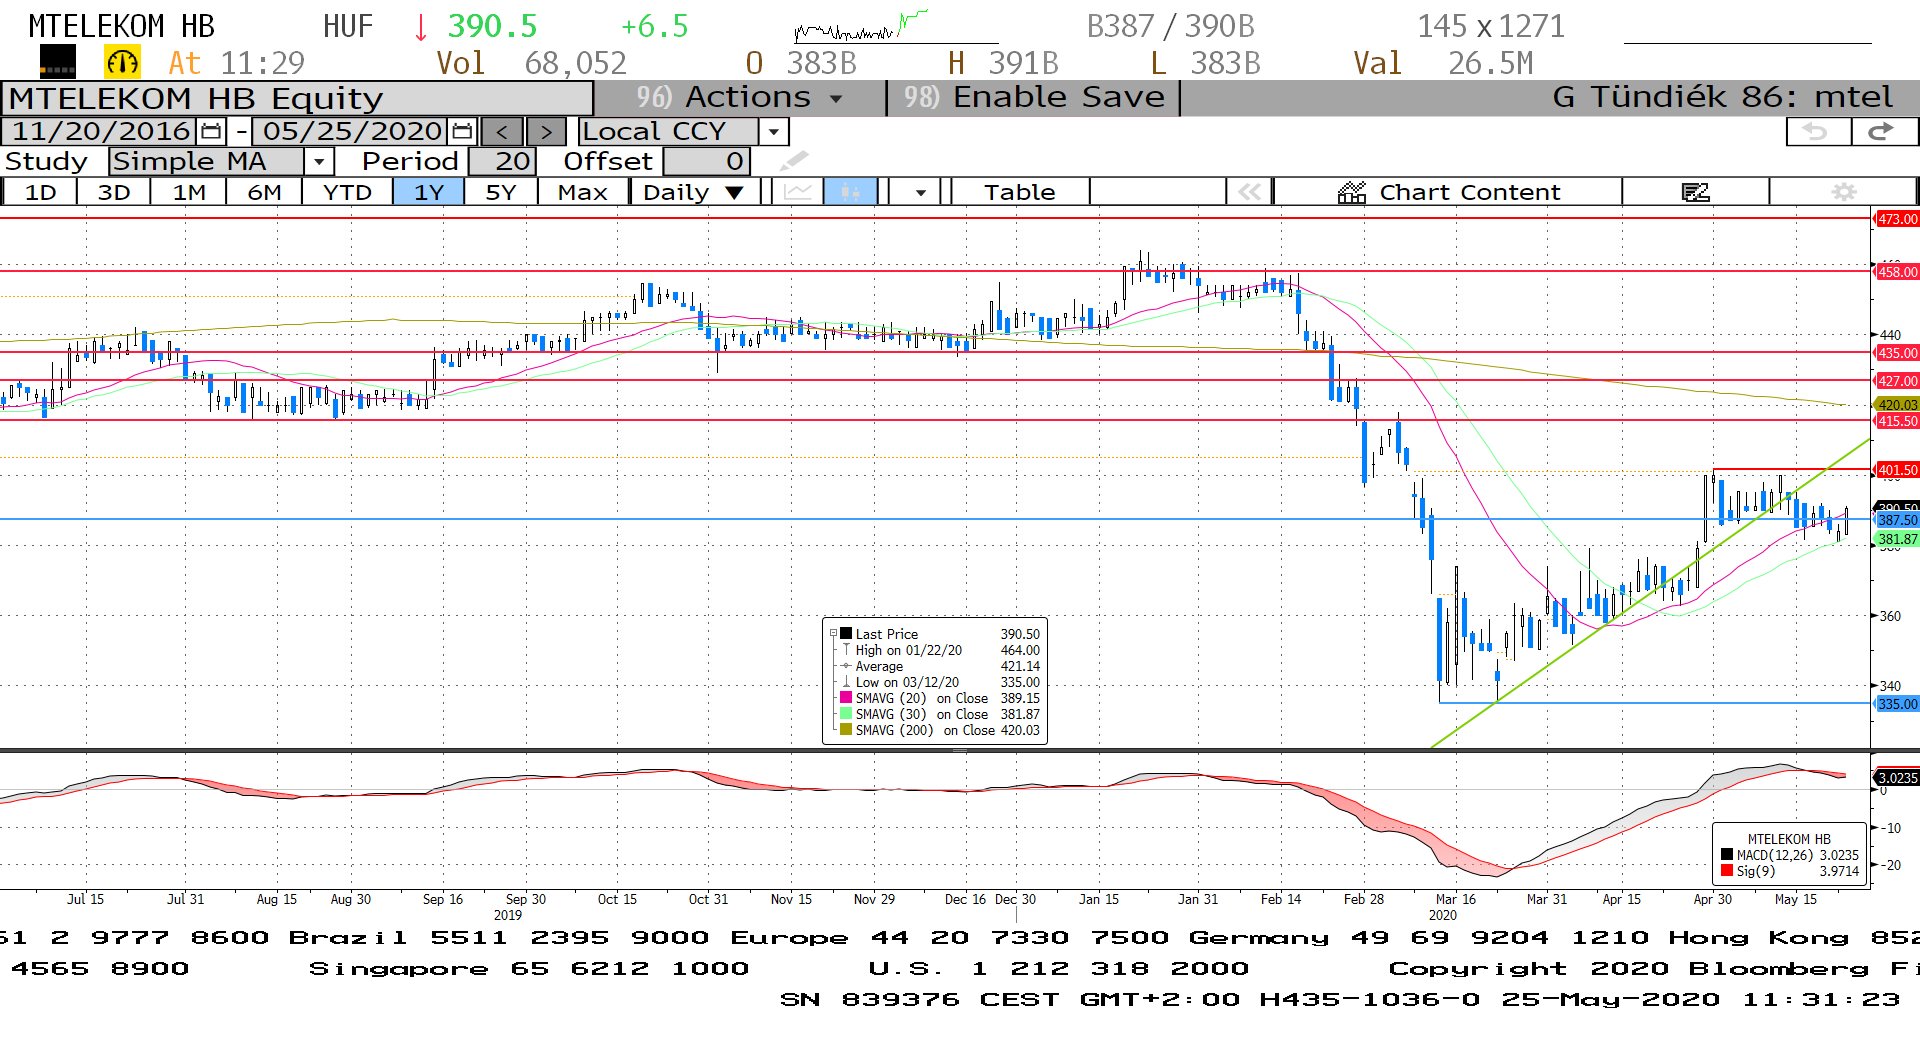Viewport: 1920px width, 1039px height.
Task: Click the green SMAVG (30) color swatch
Action: 846,714
